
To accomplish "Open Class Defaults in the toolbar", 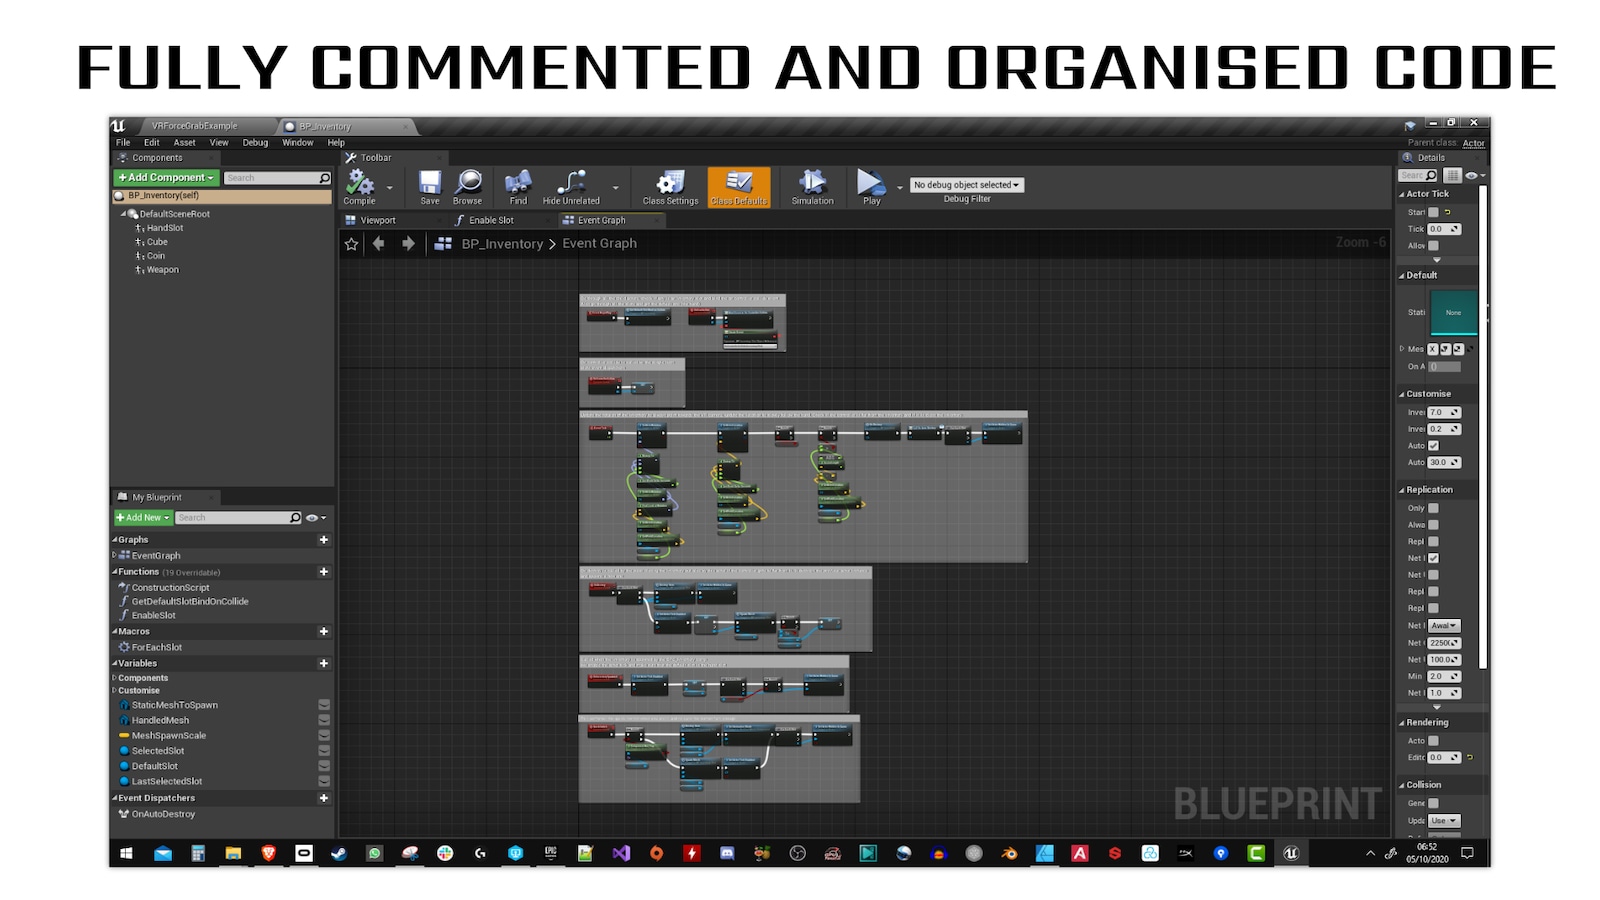I will click(739, 186).
